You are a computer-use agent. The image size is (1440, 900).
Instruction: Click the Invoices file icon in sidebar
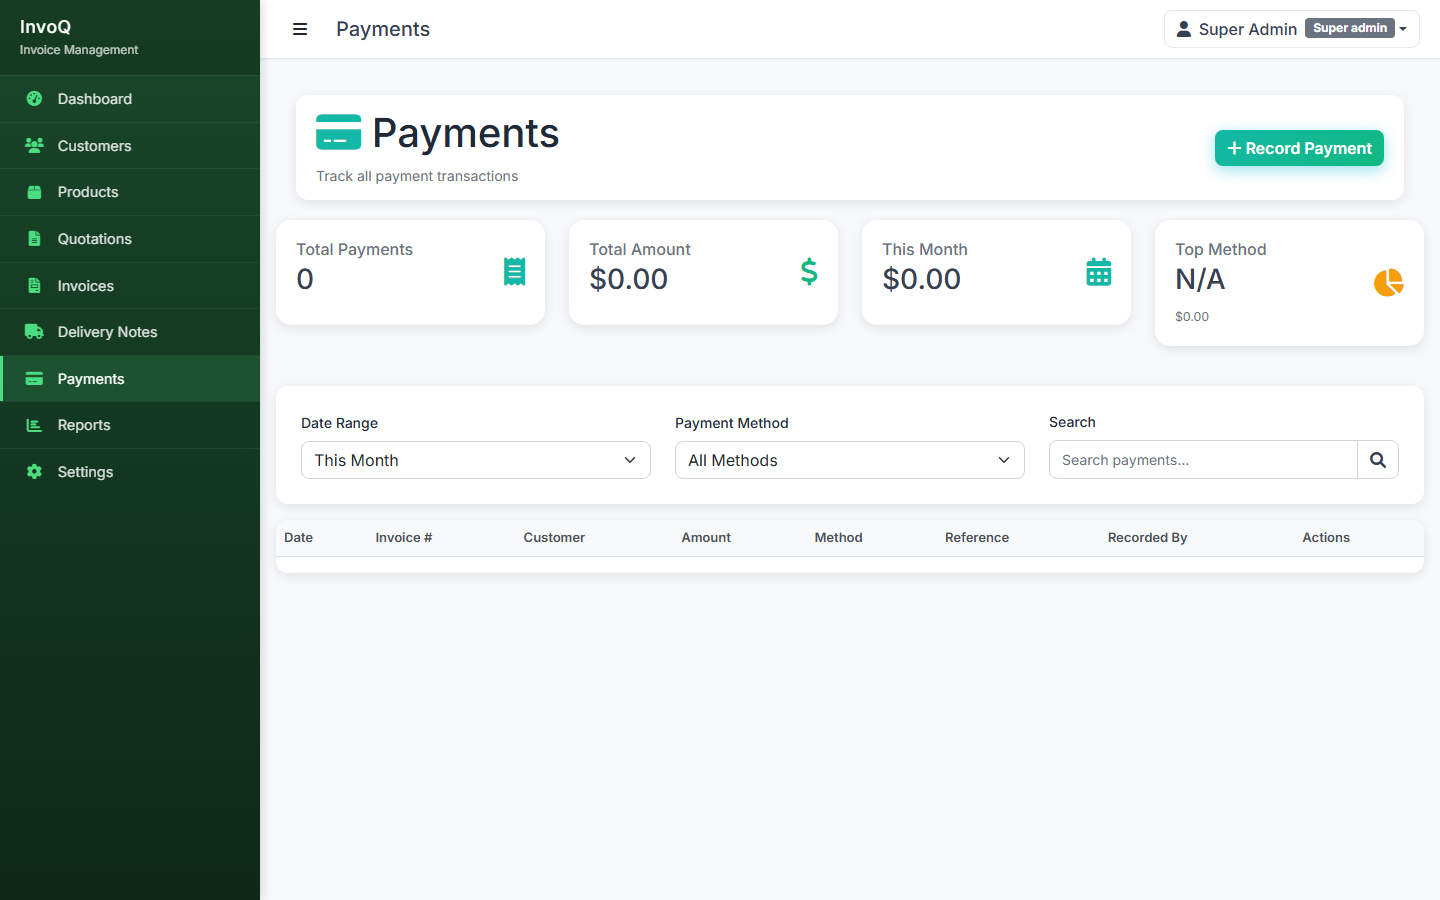click(34, 286)
